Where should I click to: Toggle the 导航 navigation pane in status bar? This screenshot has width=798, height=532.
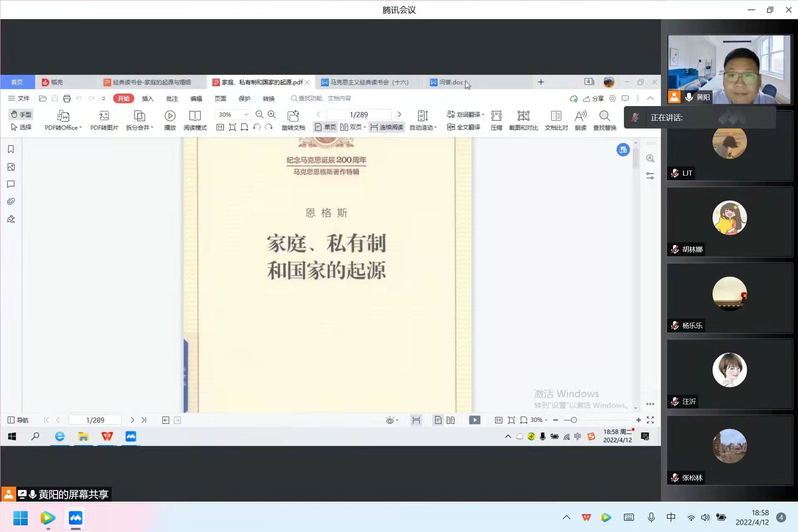(19, 420)
